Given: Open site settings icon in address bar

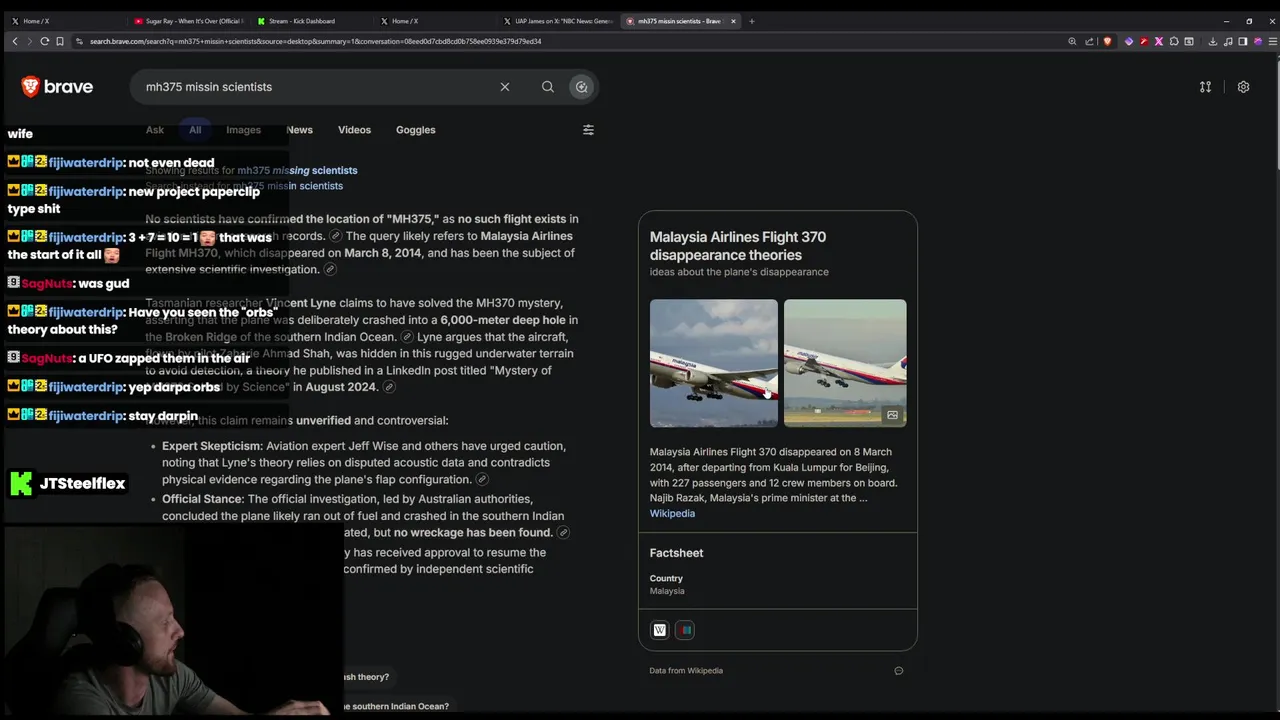Looking at the screenshot, I should tap(78, 41).
